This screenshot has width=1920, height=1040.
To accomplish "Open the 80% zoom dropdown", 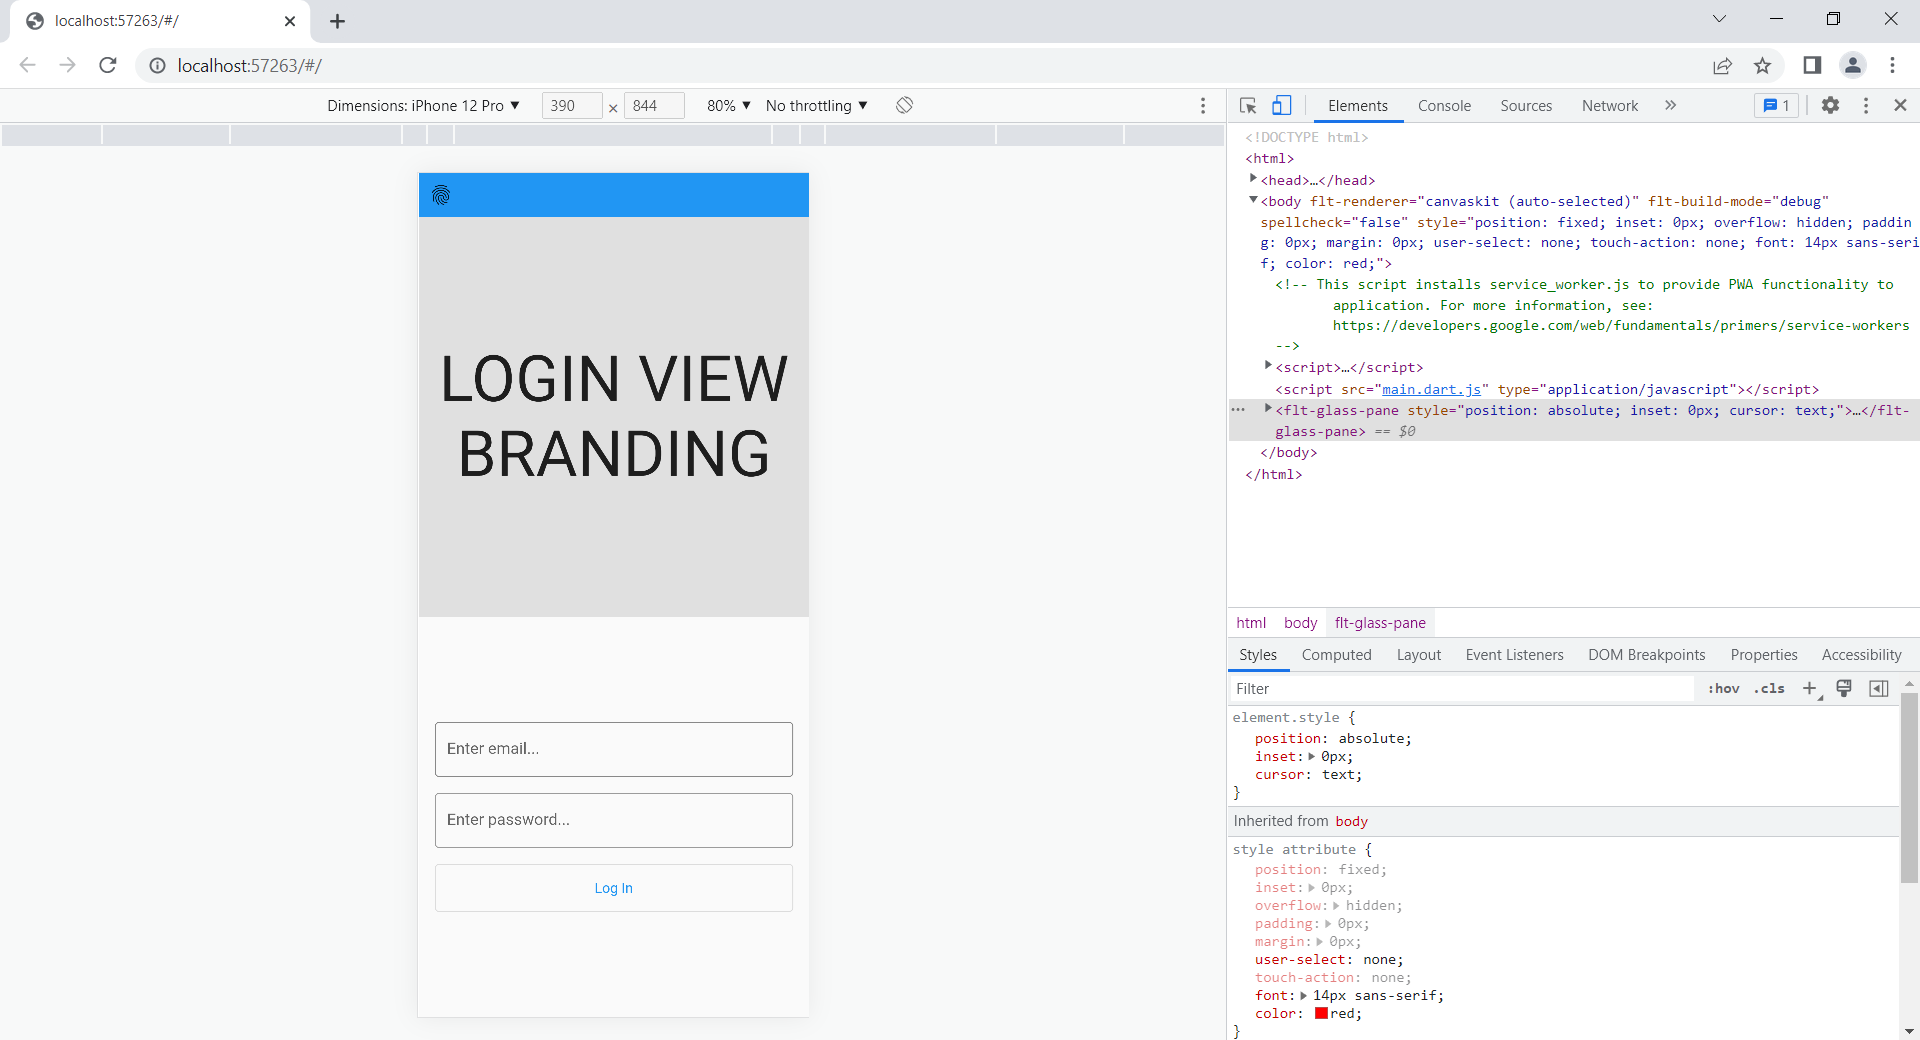I will 729,105.
